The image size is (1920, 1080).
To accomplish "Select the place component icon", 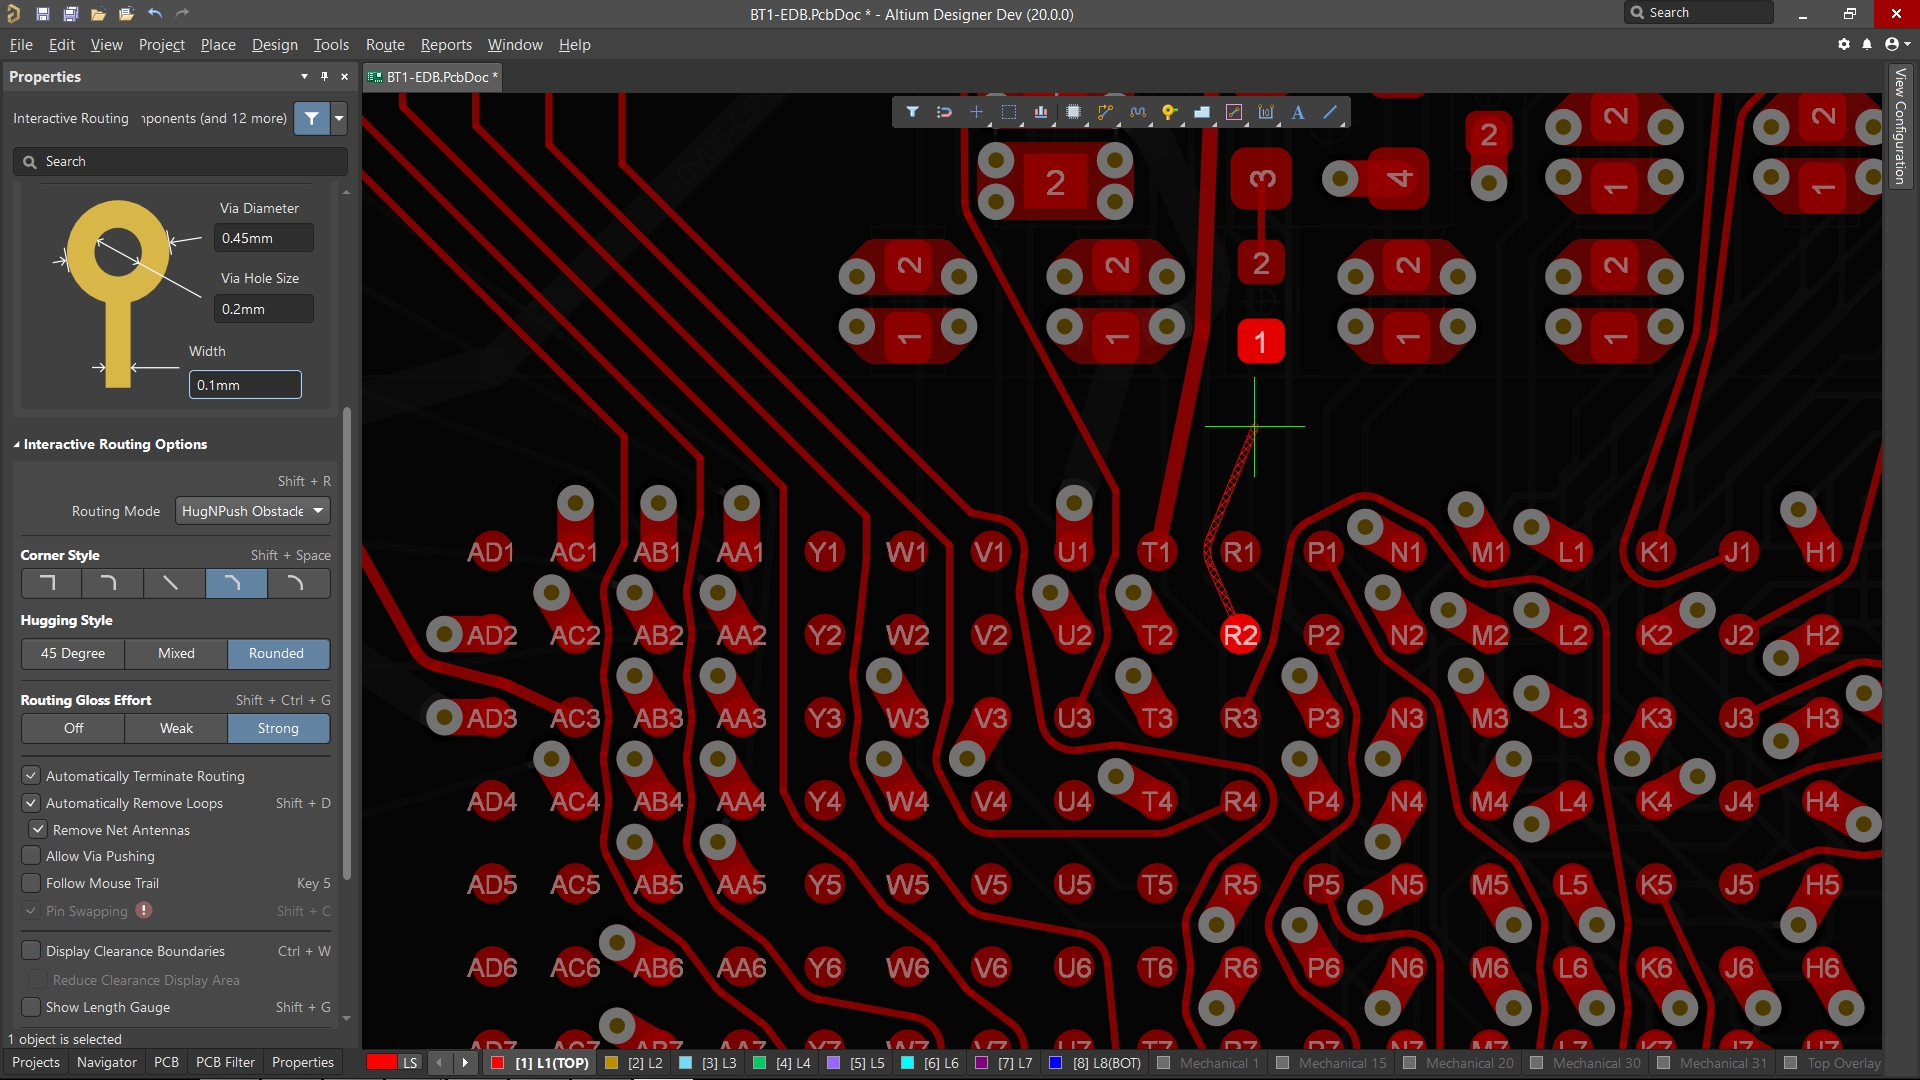I will pos(1073,112).
